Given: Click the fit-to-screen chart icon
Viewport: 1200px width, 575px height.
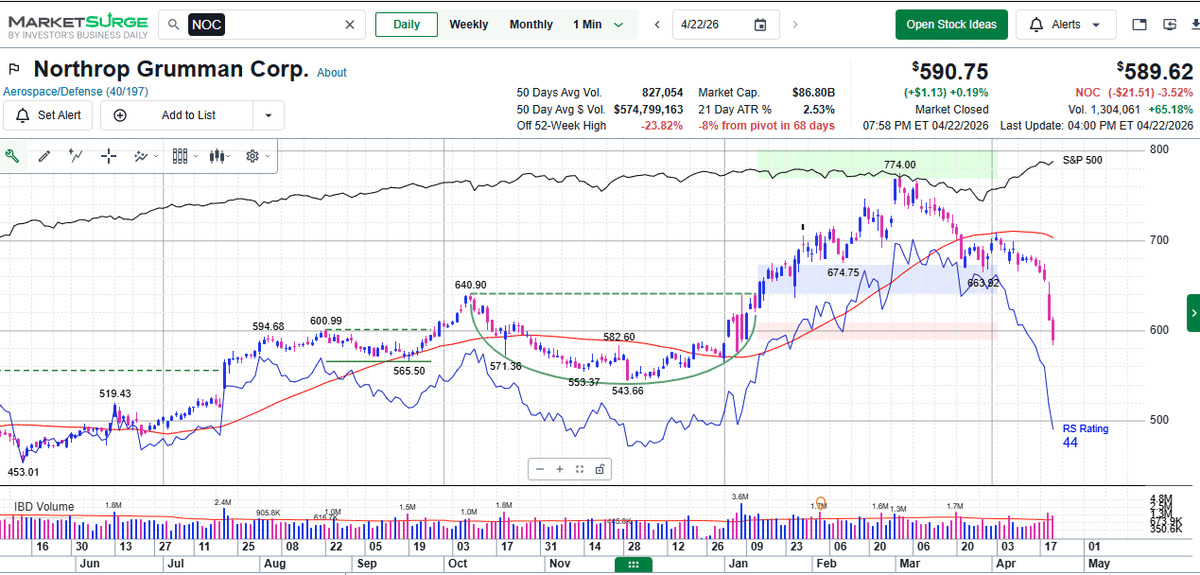Looking at the screenshot, I should pyautogui.click(x=580, y=469).
